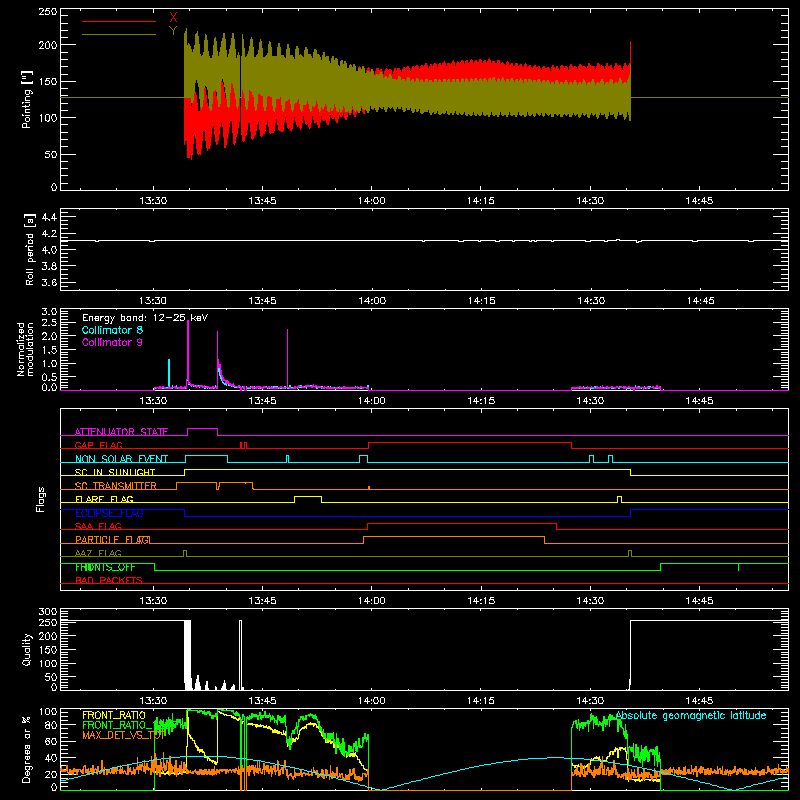Click the 100 tick on Degrees or % axis
The height and width of the screenshot is (800, 800).
tap(48, 711)
